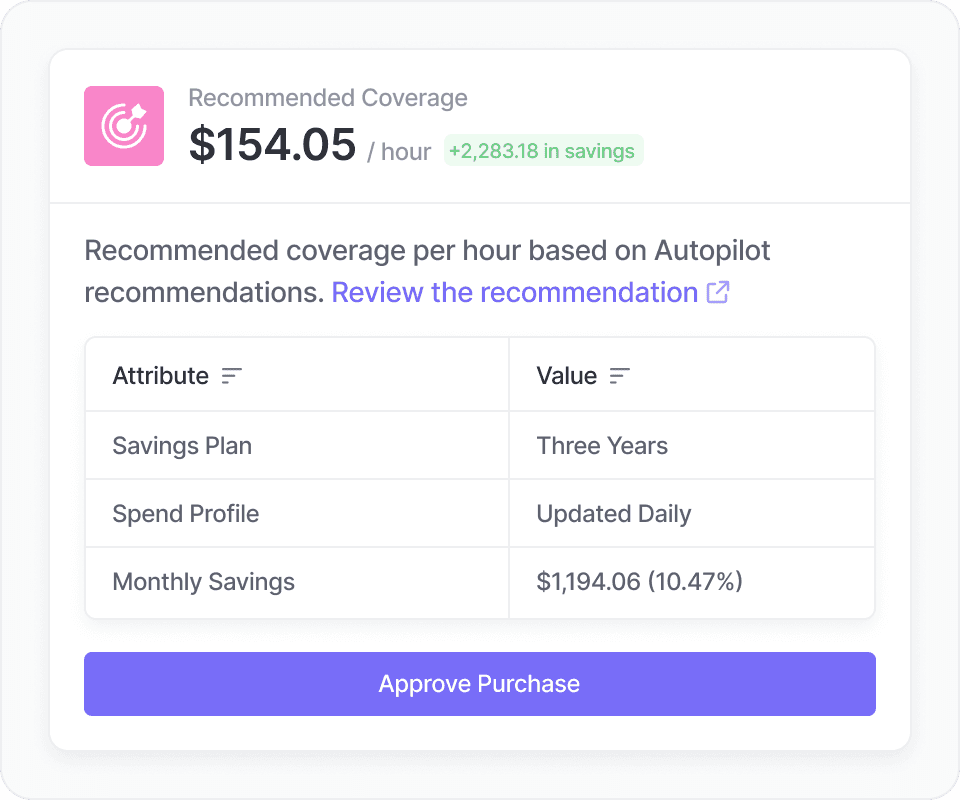Click the Three Years value cell
The width and height of the screenshot is (960, 800).
(602, 445)
